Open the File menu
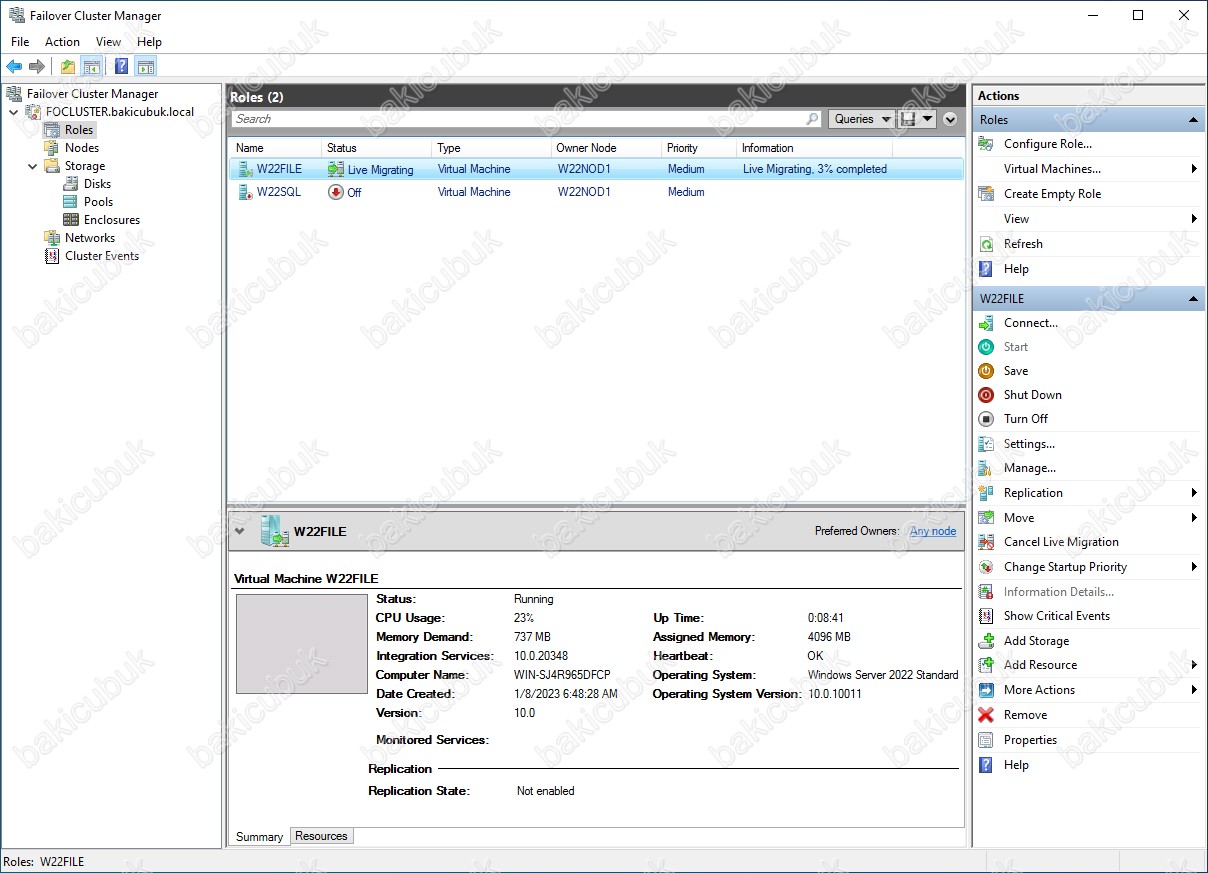The width and height of the screenshot is (1208, 873). click(x=20, y=42)
